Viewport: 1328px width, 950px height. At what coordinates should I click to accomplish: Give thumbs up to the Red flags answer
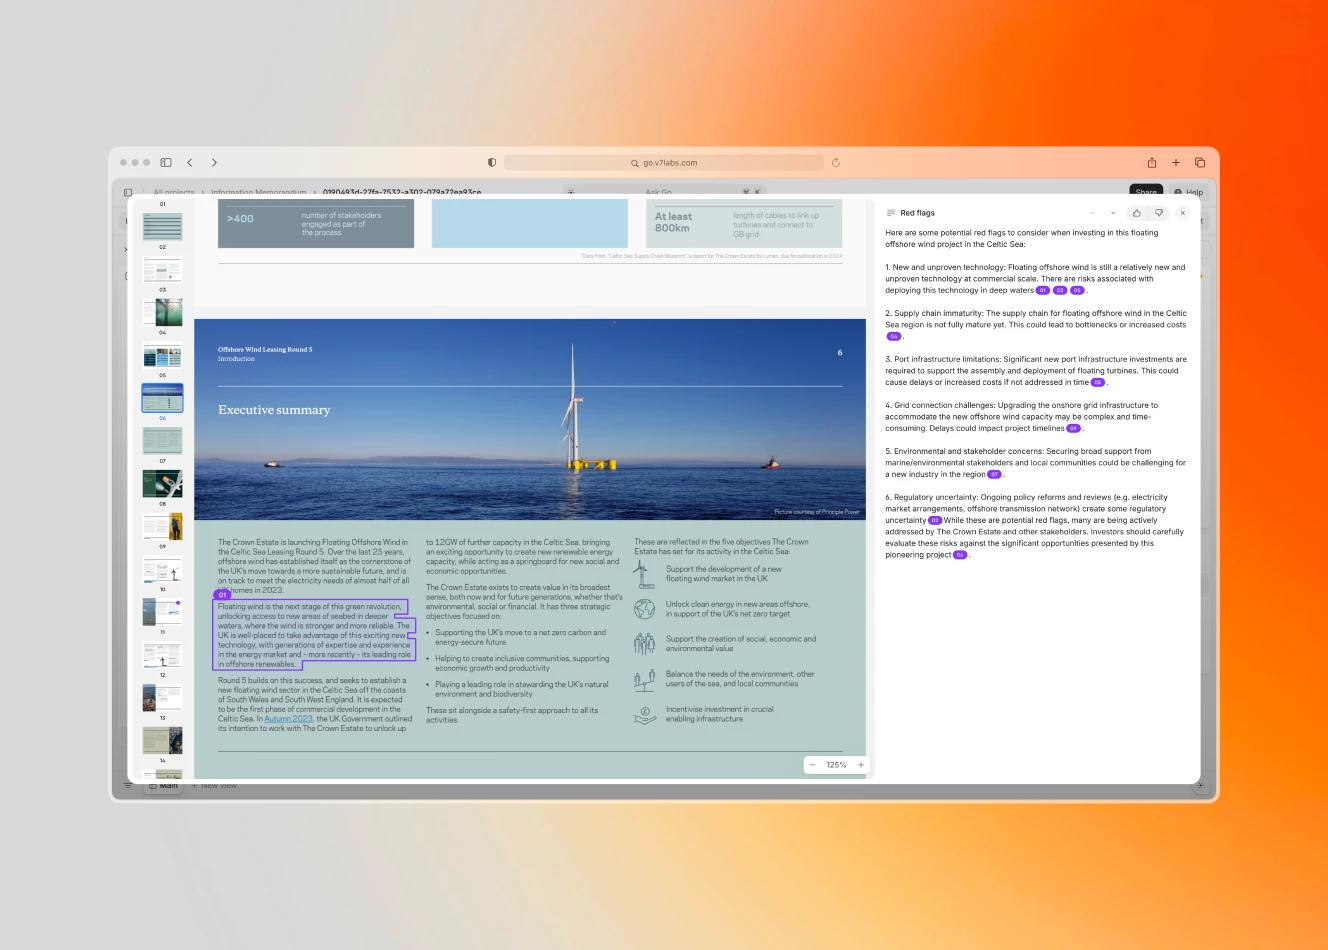1137,213
